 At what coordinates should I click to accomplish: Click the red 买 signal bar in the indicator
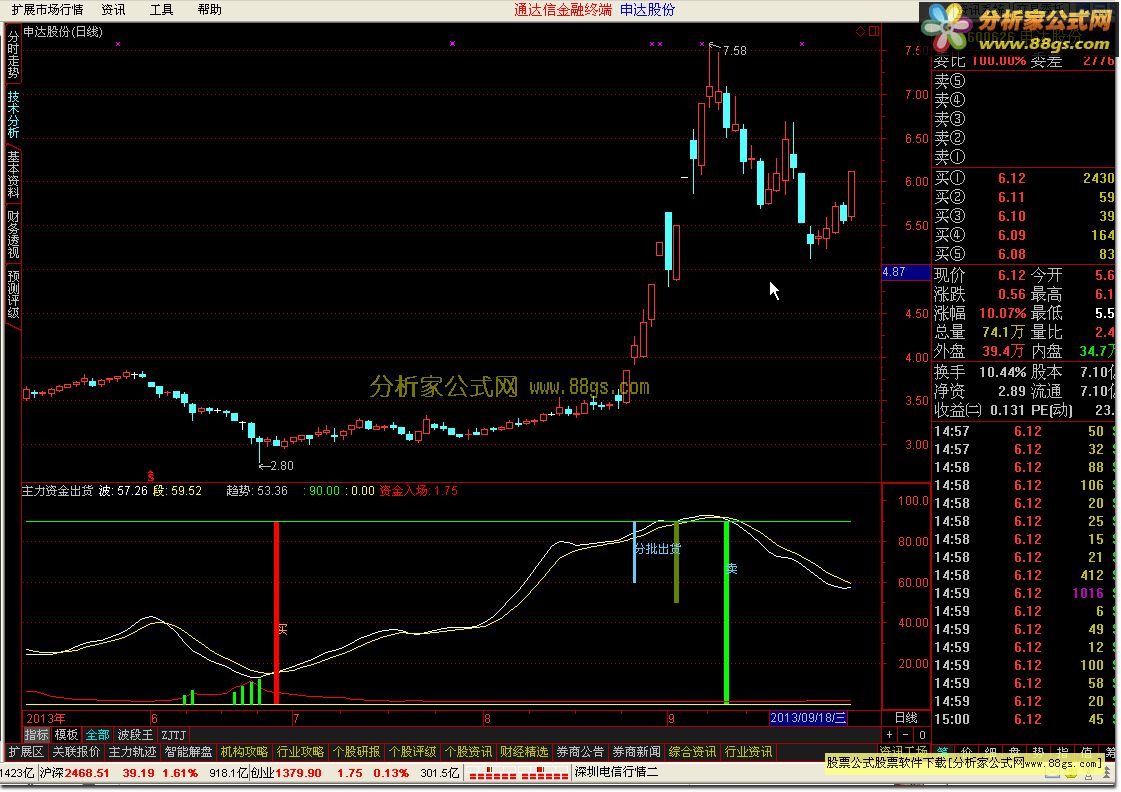(277, 613)
